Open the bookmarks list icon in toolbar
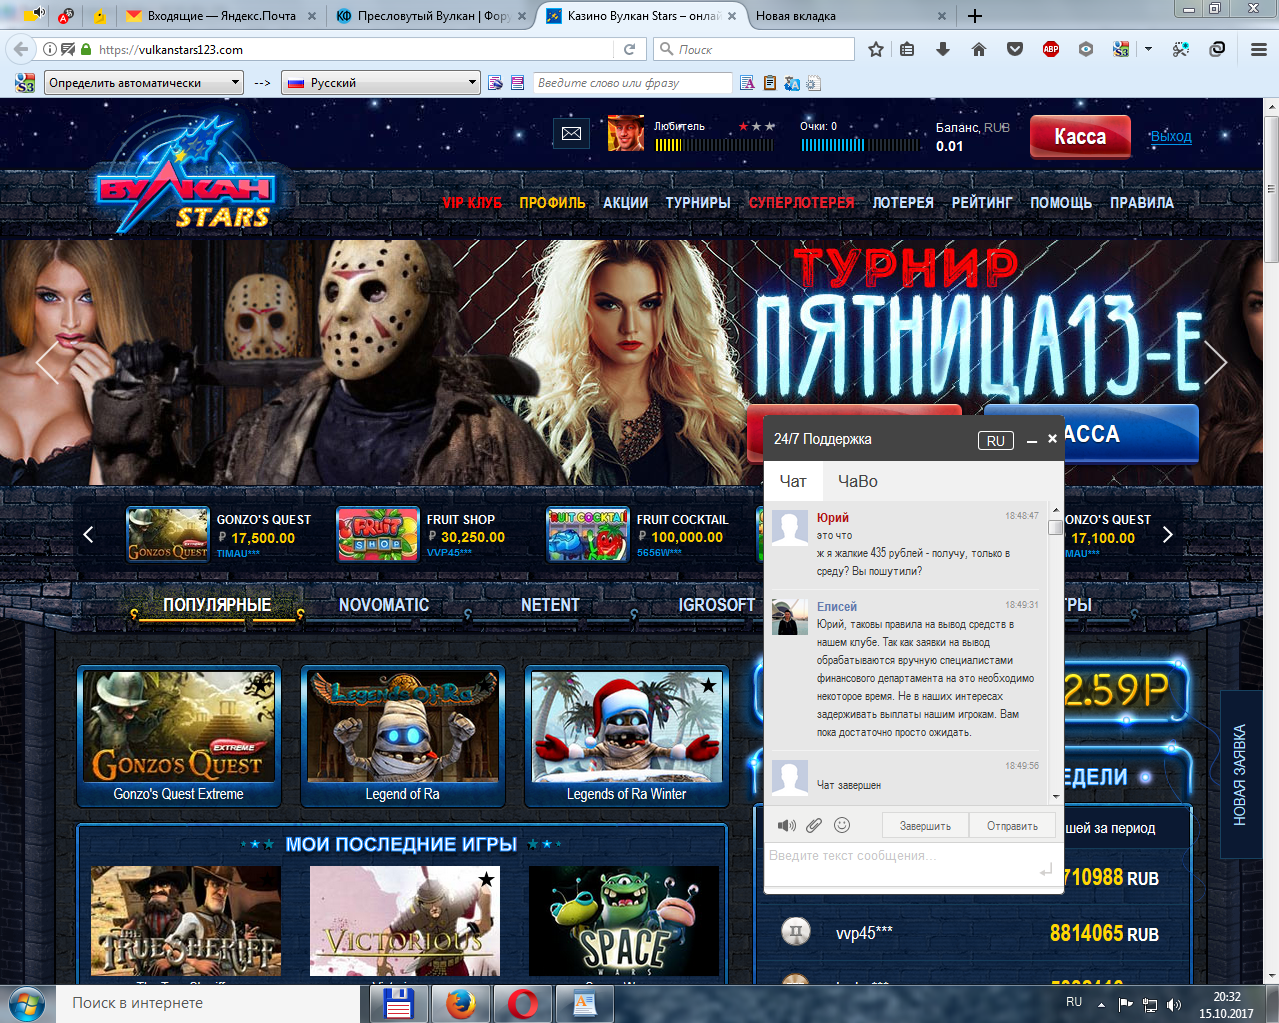 [907, 49]
